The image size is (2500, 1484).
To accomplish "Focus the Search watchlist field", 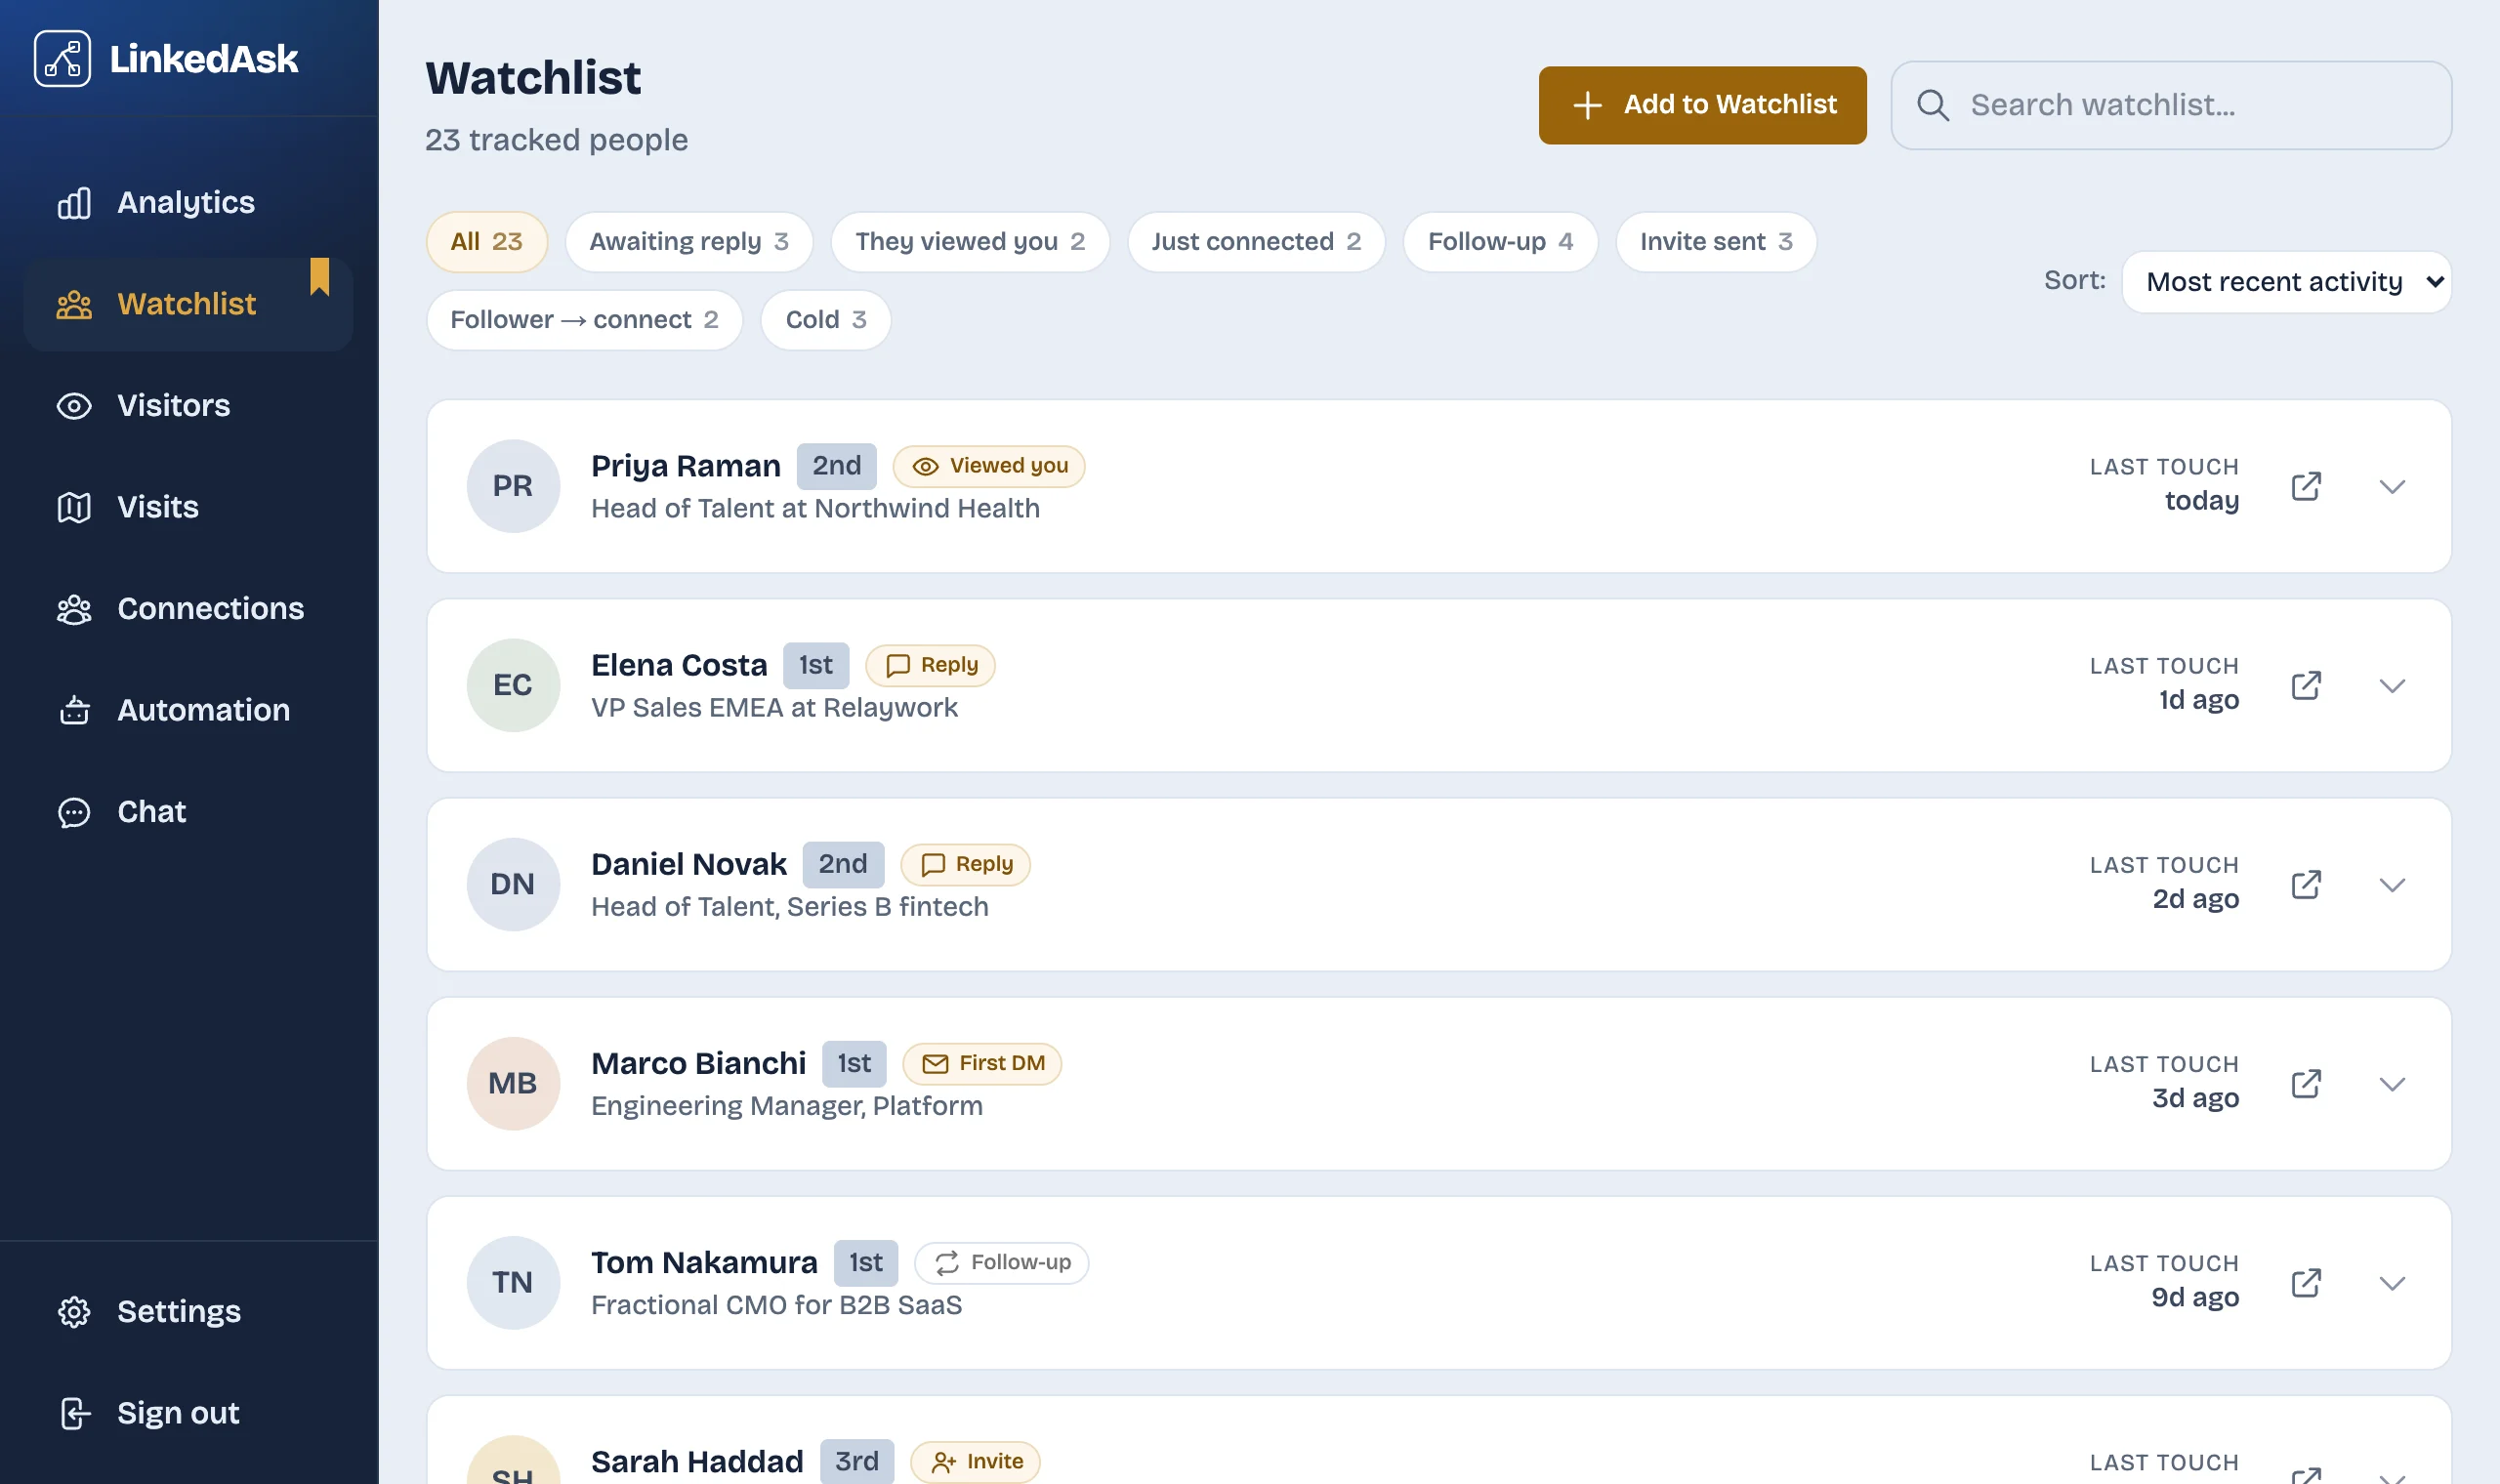I will pyautogui.click(x=2171, y=105).
